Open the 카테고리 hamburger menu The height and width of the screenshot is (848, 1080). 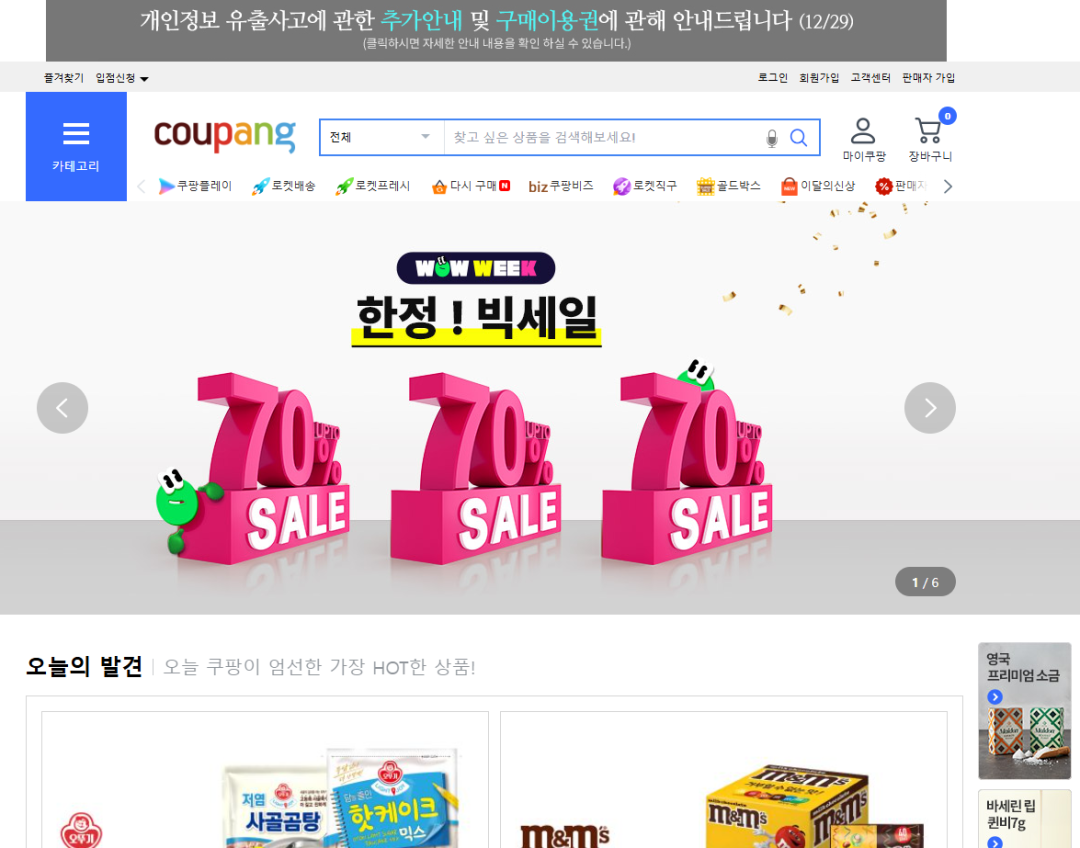coord(76,146)
